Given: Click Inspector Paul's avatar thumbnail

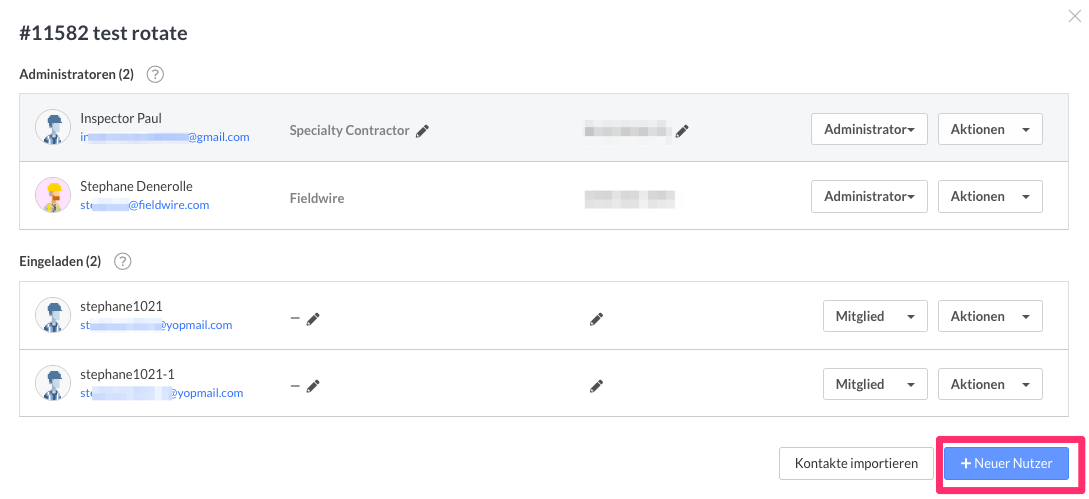Looking at the screenshot, I should pyautogui.click(x=53, y=127).
